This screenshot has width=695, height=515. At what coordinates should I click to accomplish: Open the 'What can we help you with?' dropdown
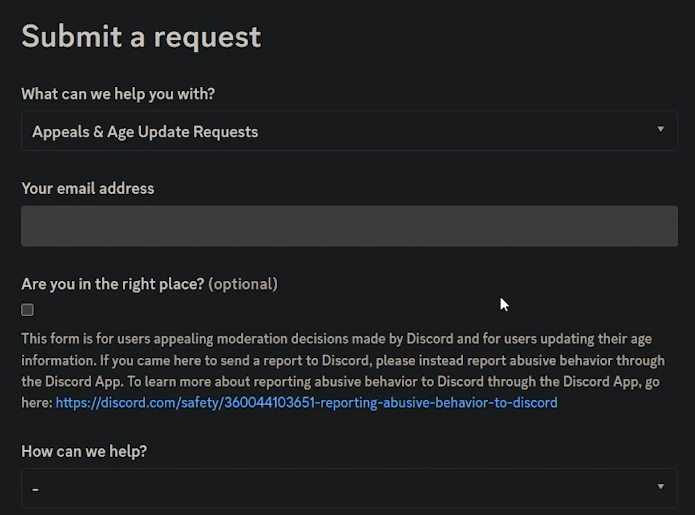tap(349, 131)
